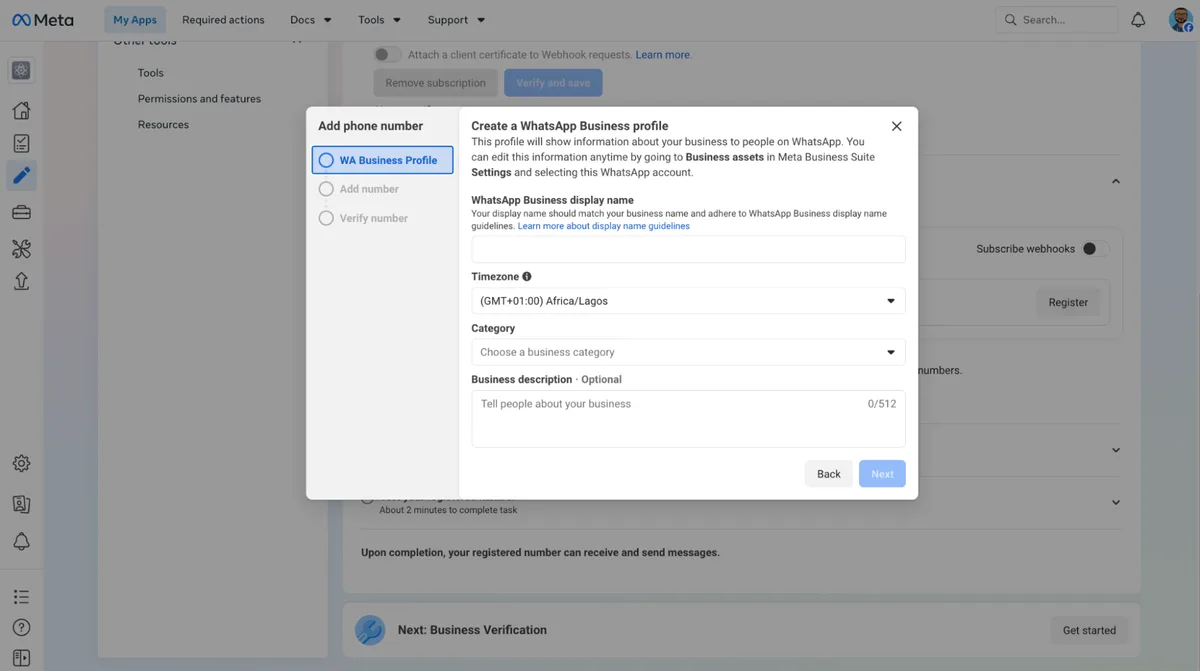Expand the section above the task time estimate

1116,450
